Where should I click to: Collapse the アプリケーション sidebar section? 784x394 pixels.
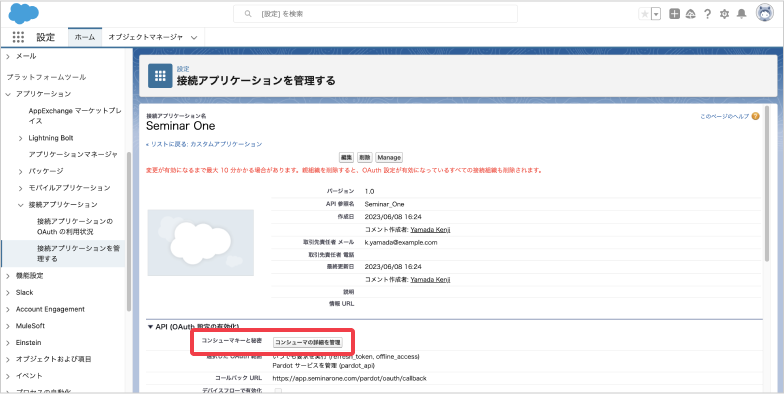[8, 94]
